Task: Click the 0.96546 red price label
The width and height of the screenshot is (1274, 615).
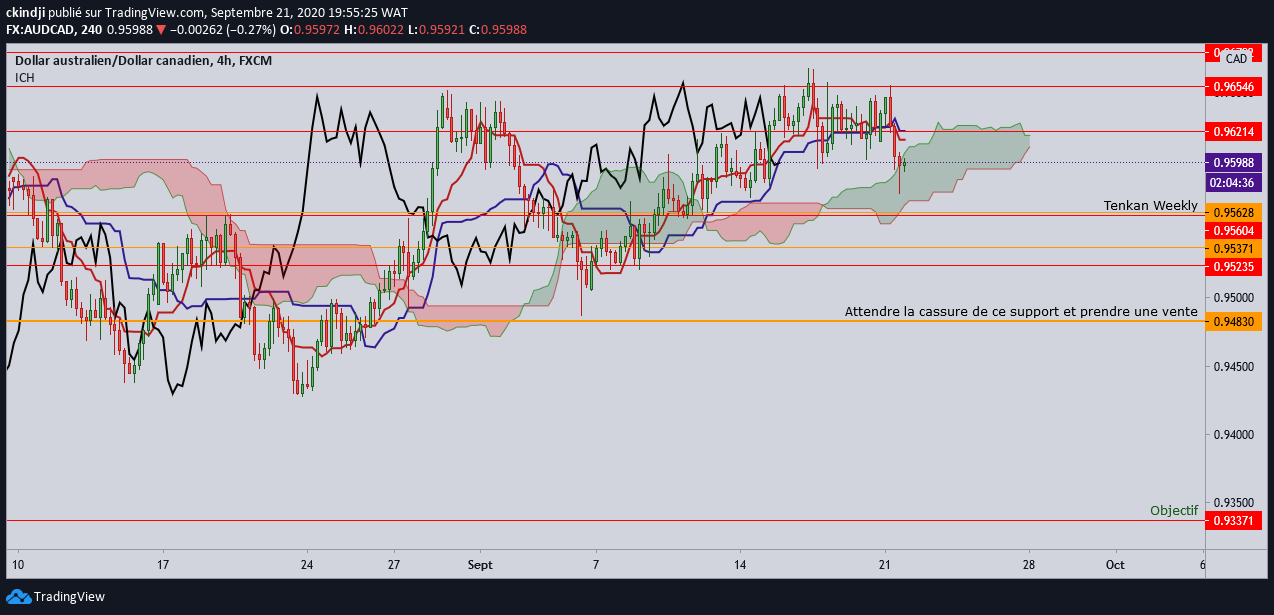Action: pos(1236,87)
